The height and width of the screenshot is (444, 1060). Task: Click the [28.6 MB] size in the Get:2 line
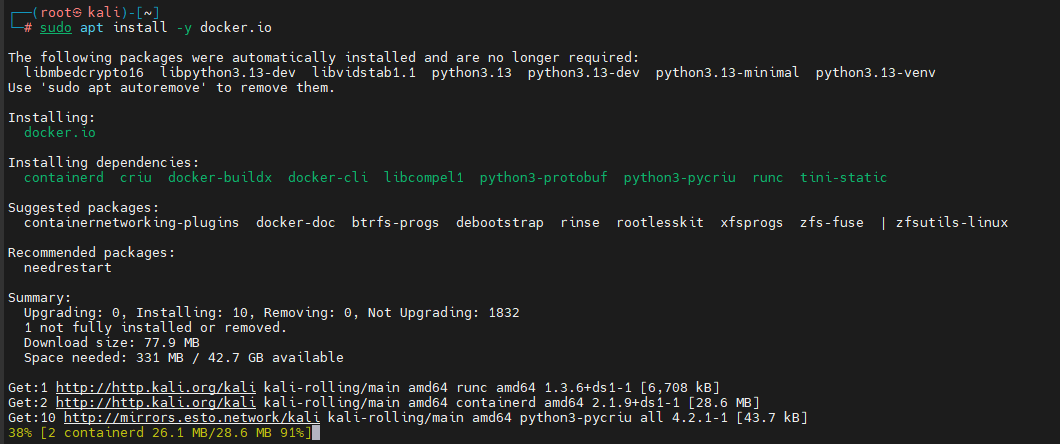[723, 403]
